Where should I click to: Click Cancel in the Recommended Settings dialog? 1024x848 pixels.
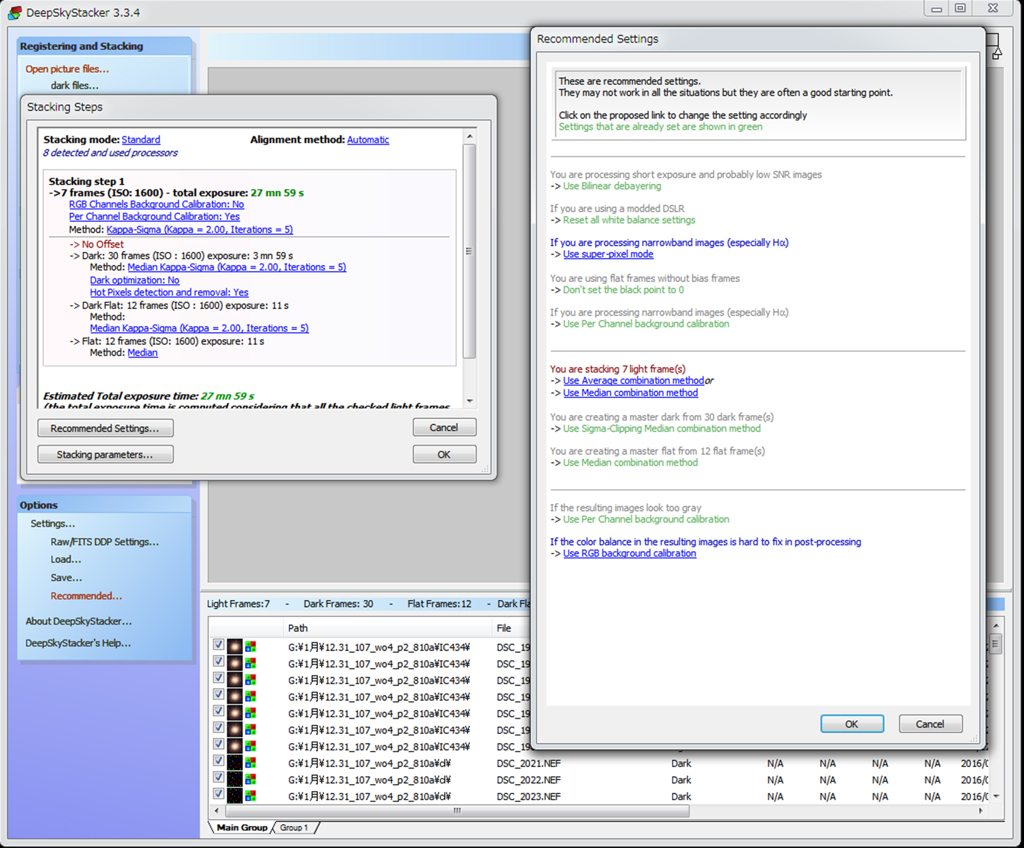(x=930, y=724)
